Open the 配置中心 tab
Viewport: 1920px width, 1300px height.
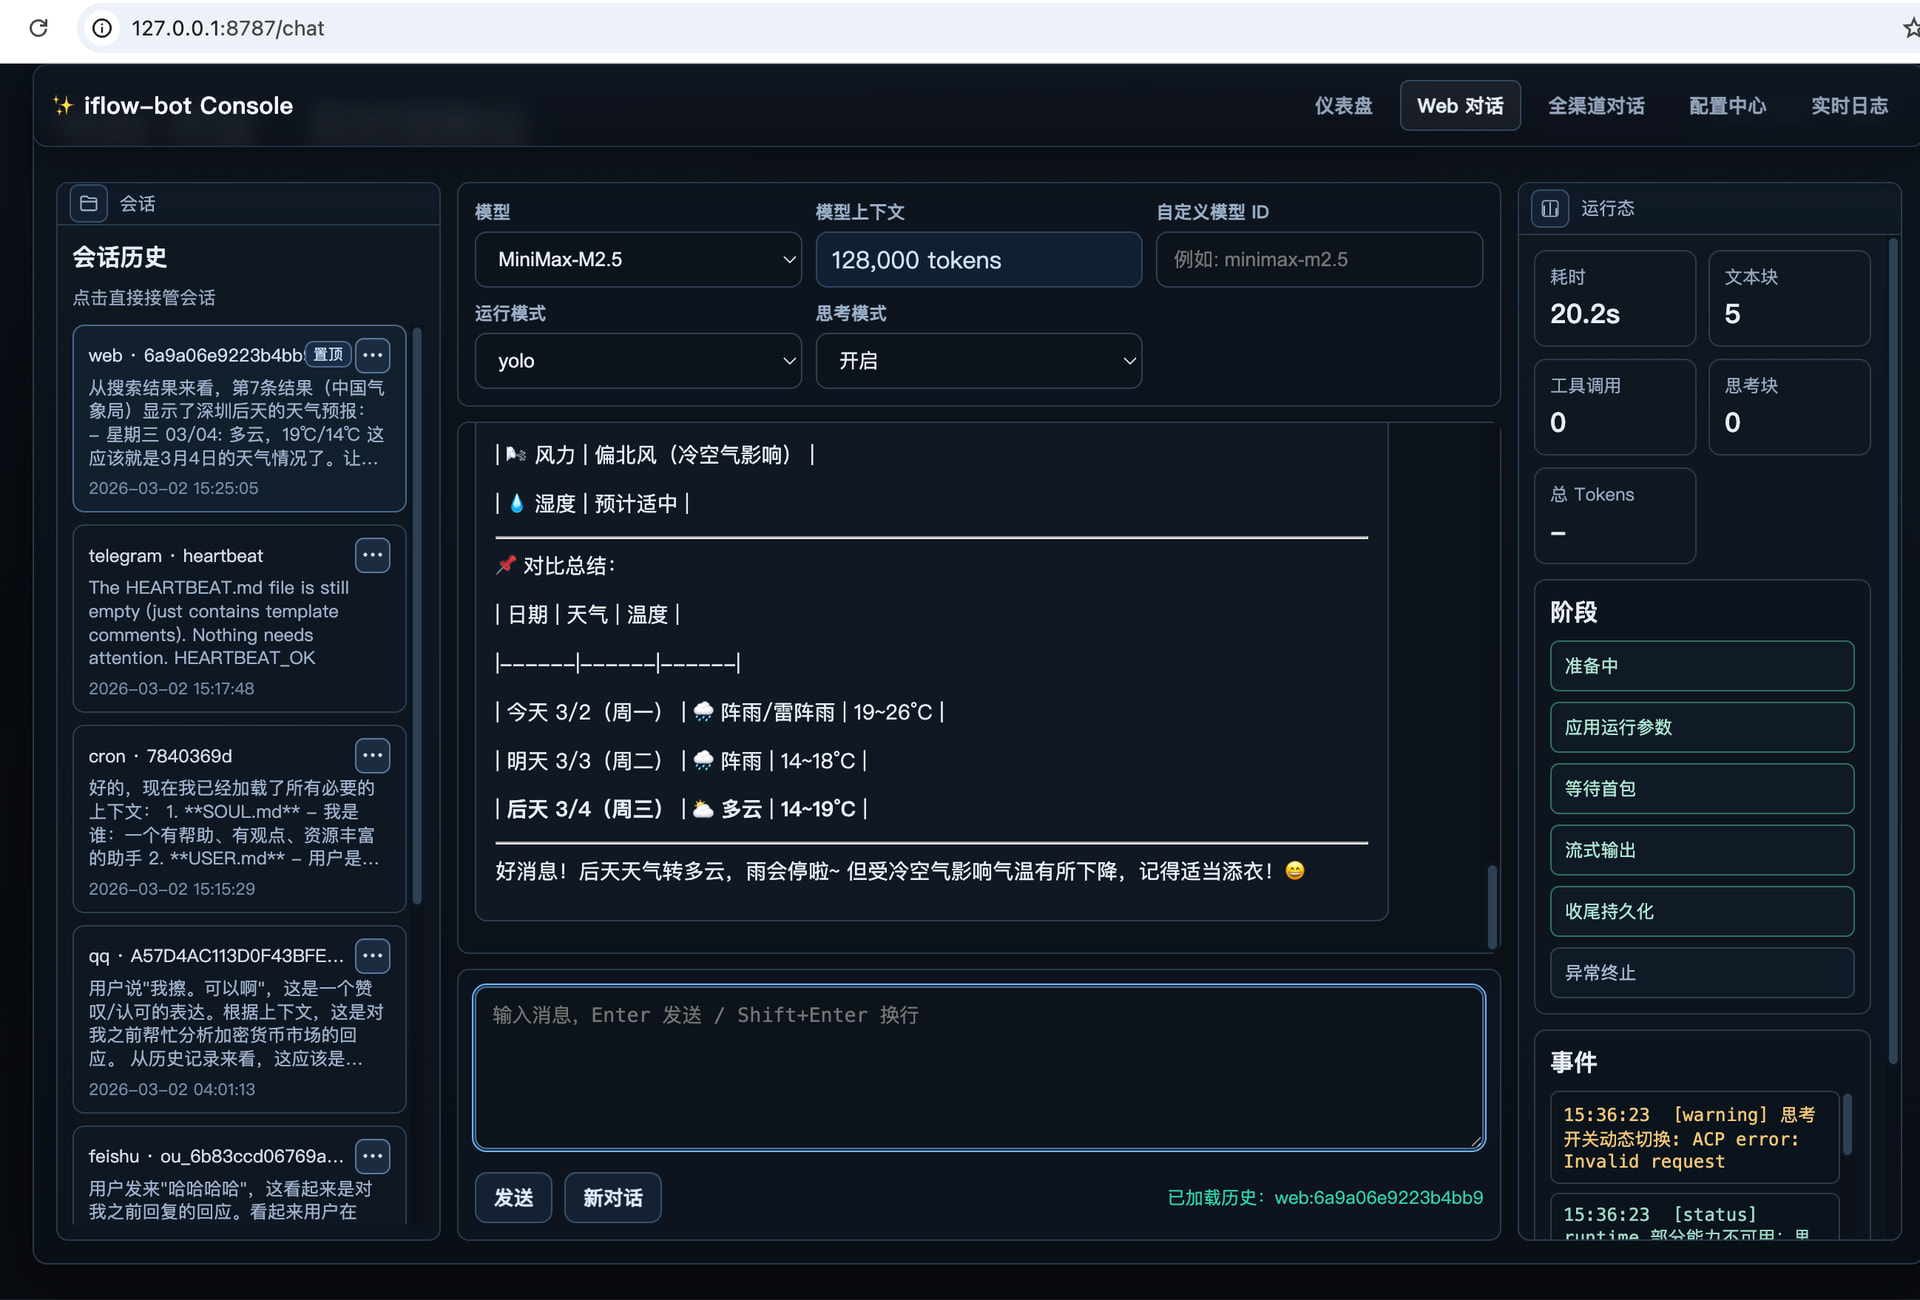1727,106
